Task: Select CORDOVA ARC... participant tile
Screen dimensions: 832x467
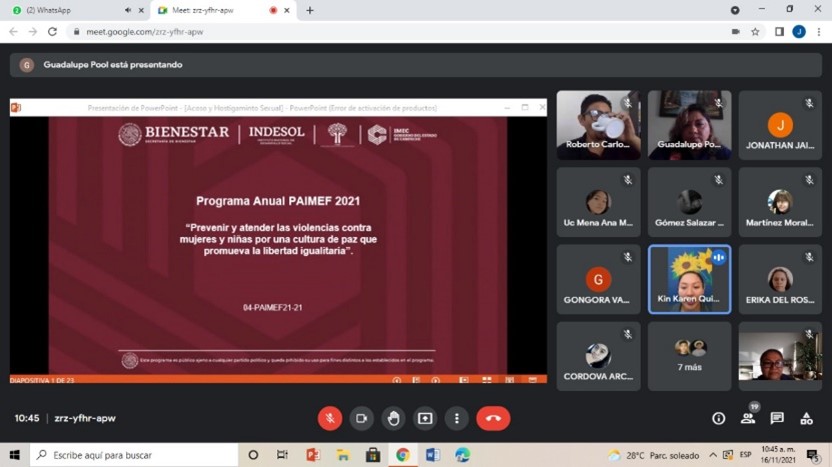Action: (598, 356)
